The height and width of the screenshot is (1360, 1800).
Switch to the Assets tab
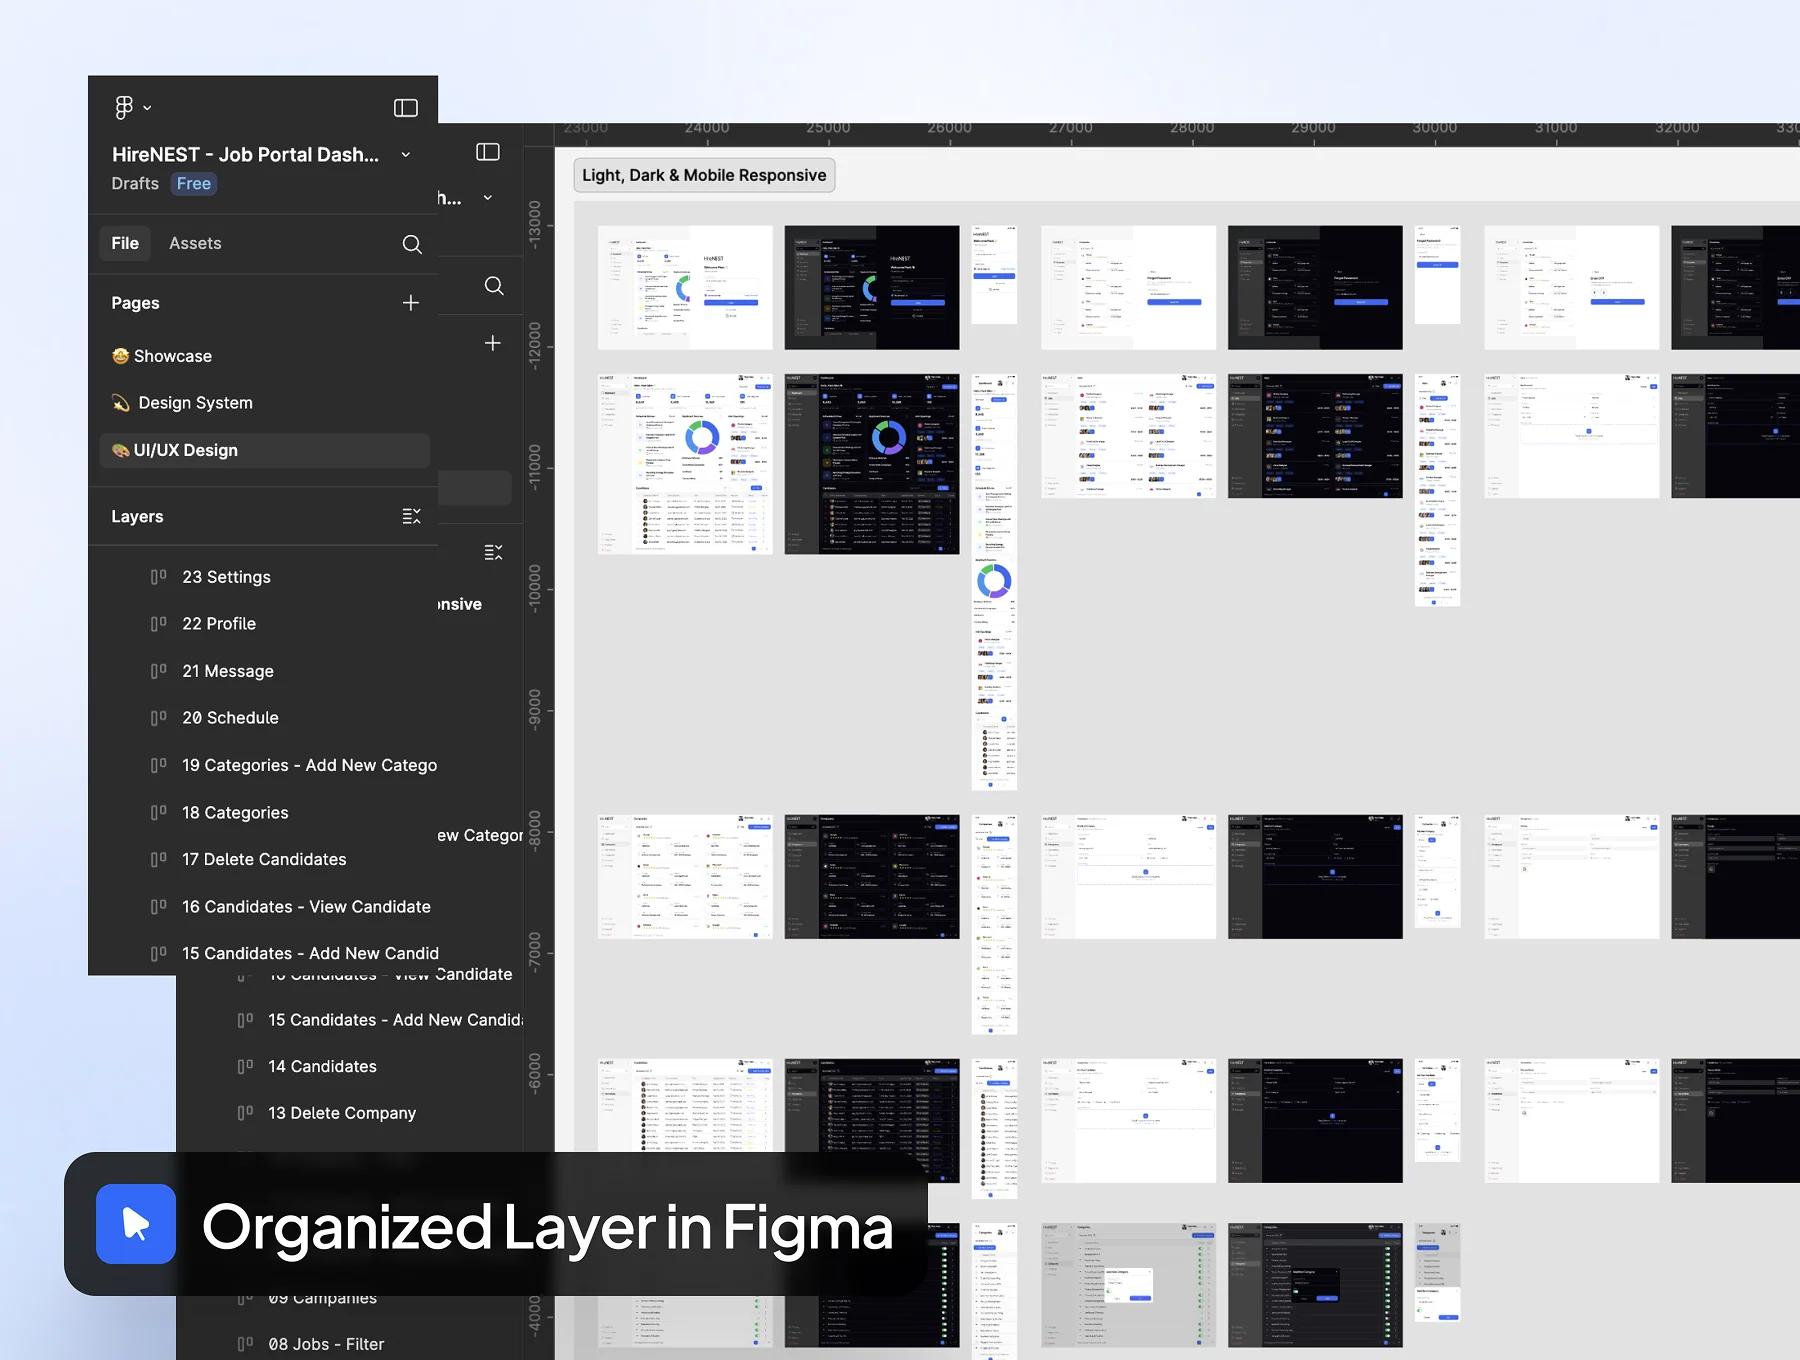(x=195, y=243)
